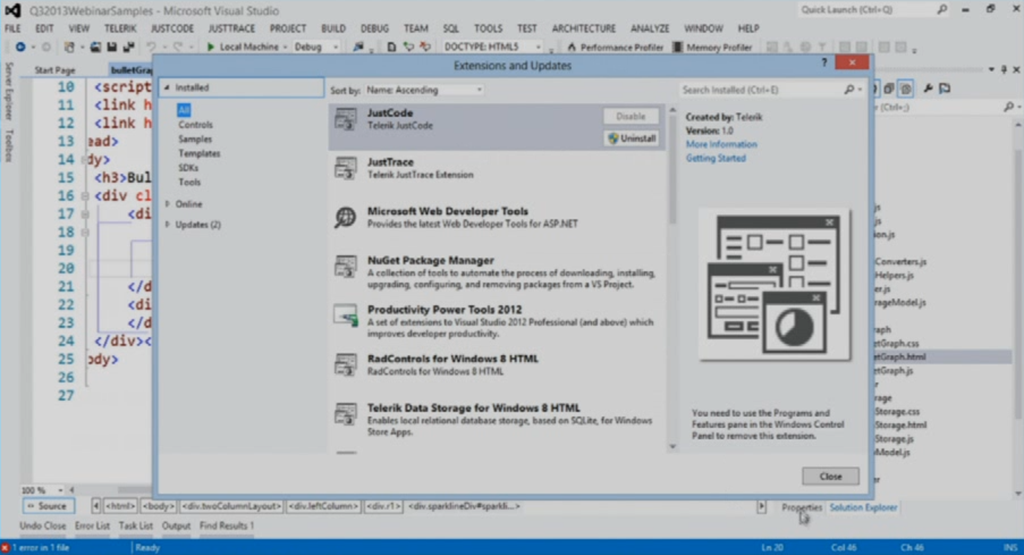The height and width of the screenshot is (555, 1024).
Task: Switch to the Start Page tab
Action: click(55, 70)
